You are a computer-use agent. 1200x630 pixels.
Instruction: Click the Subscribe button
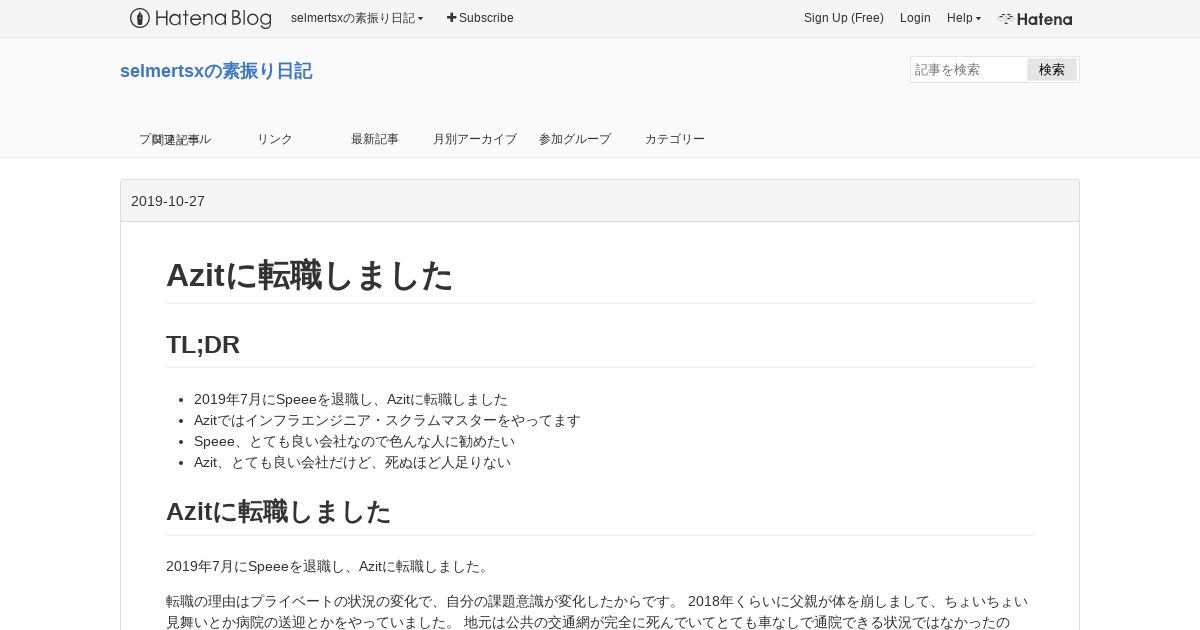pos(480,18)
